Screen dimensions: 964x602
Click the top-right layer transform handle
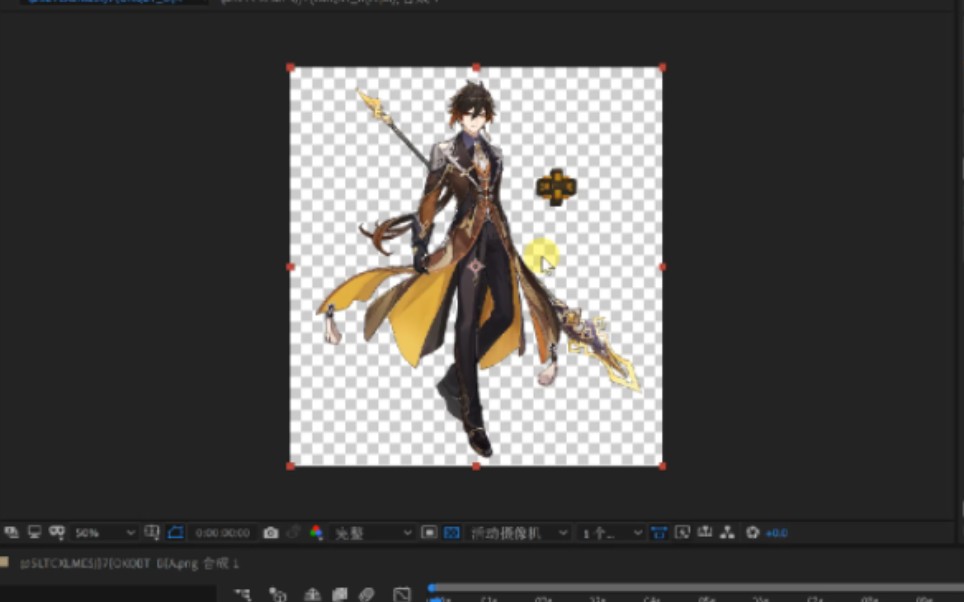pos(662,68)
